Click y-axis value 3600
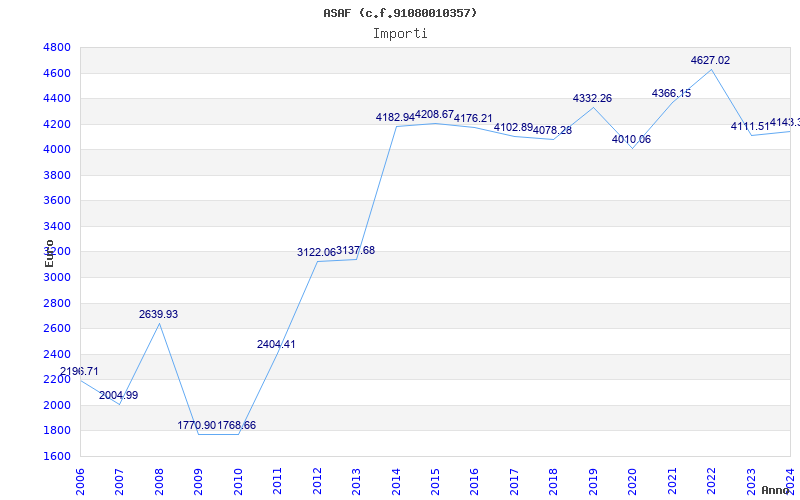Screen dimensions: 800x500 pos(57,201)
